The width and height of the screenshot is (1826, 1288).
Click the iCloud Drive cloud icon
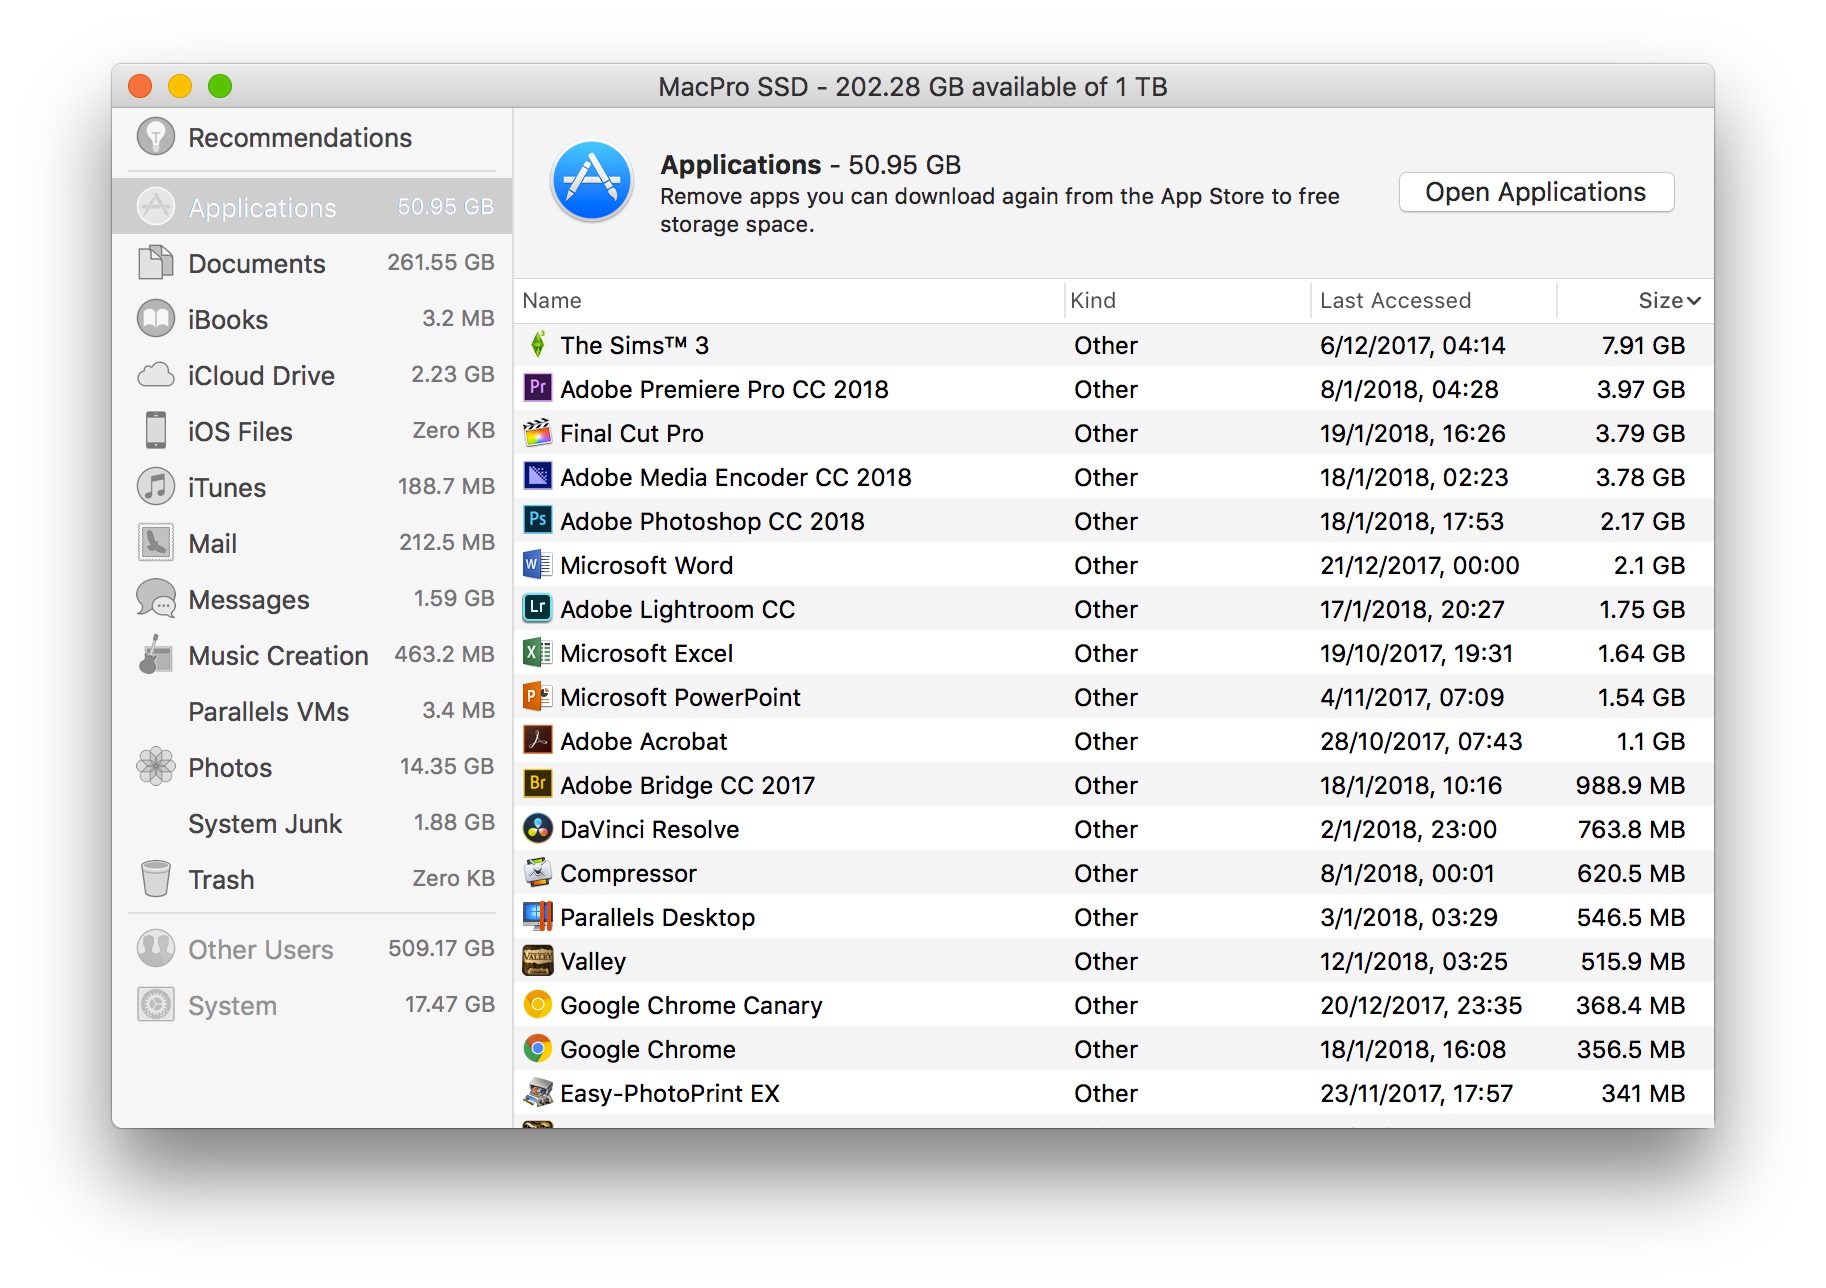(x=156, y=375)
